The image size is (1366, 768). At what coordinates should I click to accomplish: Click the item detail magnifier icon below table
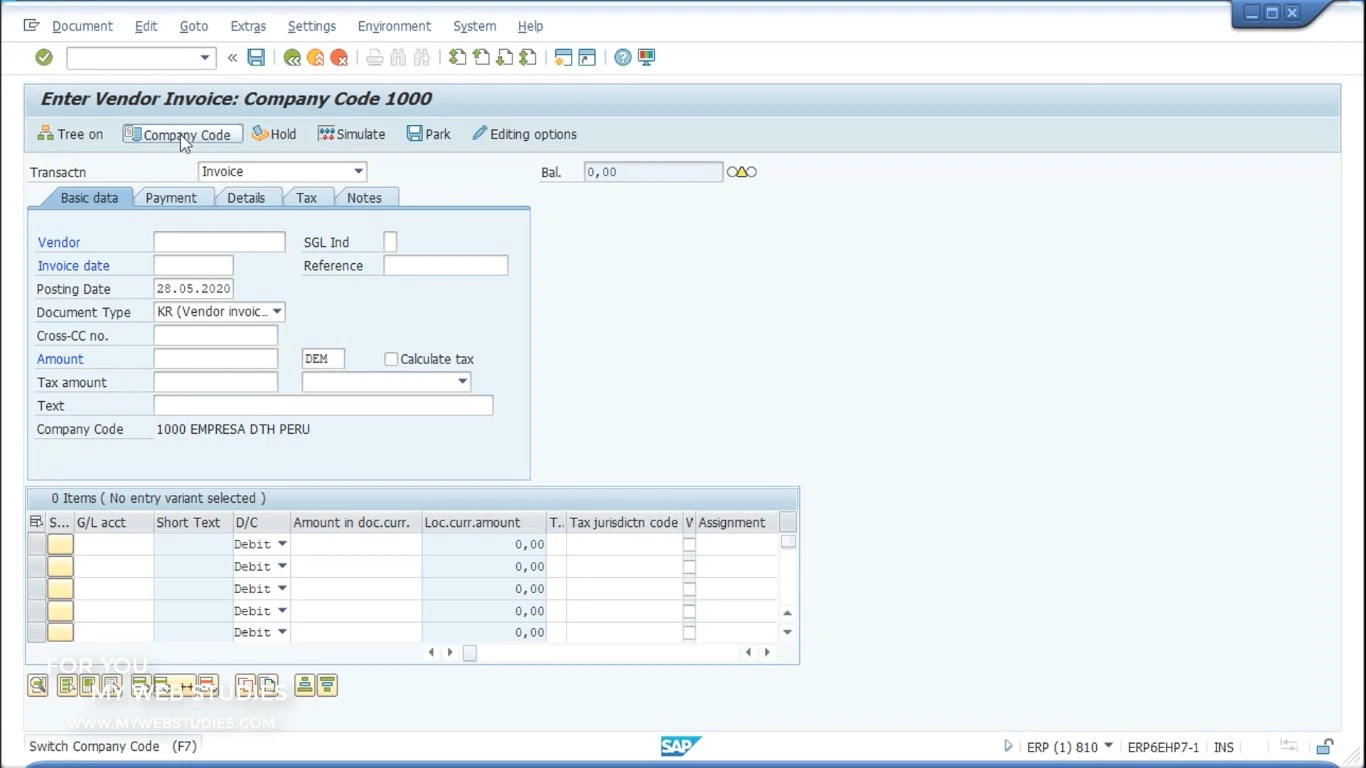[x=37, y=685]
